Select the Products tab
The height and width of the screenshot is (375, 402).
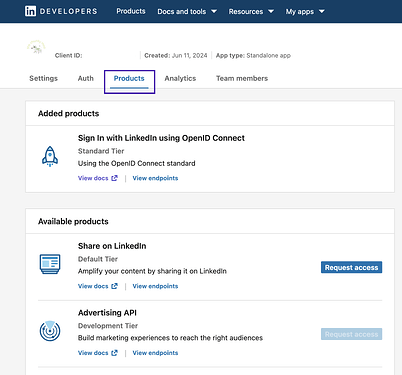coord(129,78)
